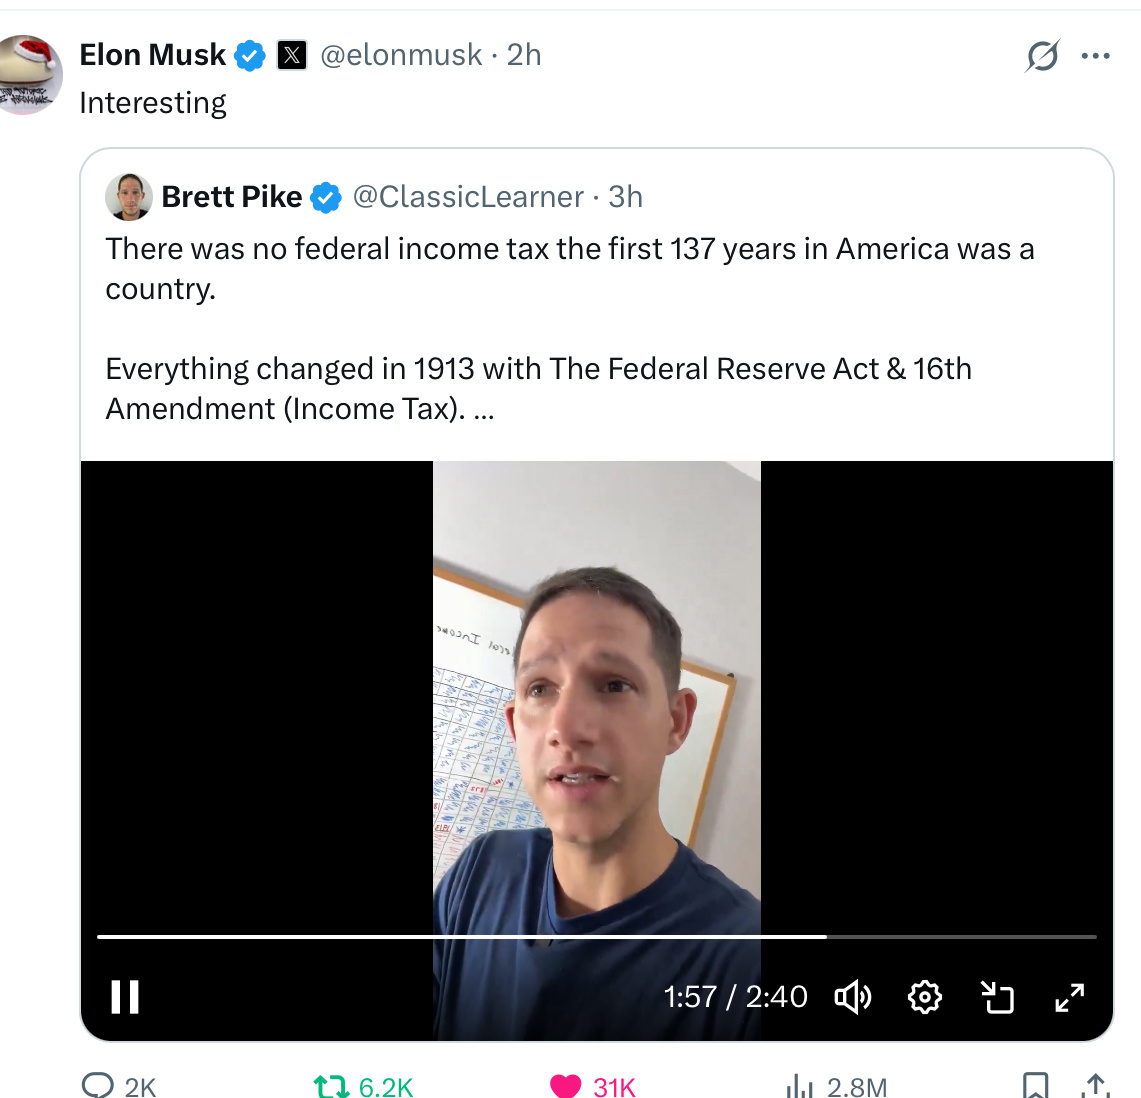Image resolution: width=1141 pixels, height=1098 pixels.
Task: Mute the video volume speaker icon
Action: (x=852, y=997)
